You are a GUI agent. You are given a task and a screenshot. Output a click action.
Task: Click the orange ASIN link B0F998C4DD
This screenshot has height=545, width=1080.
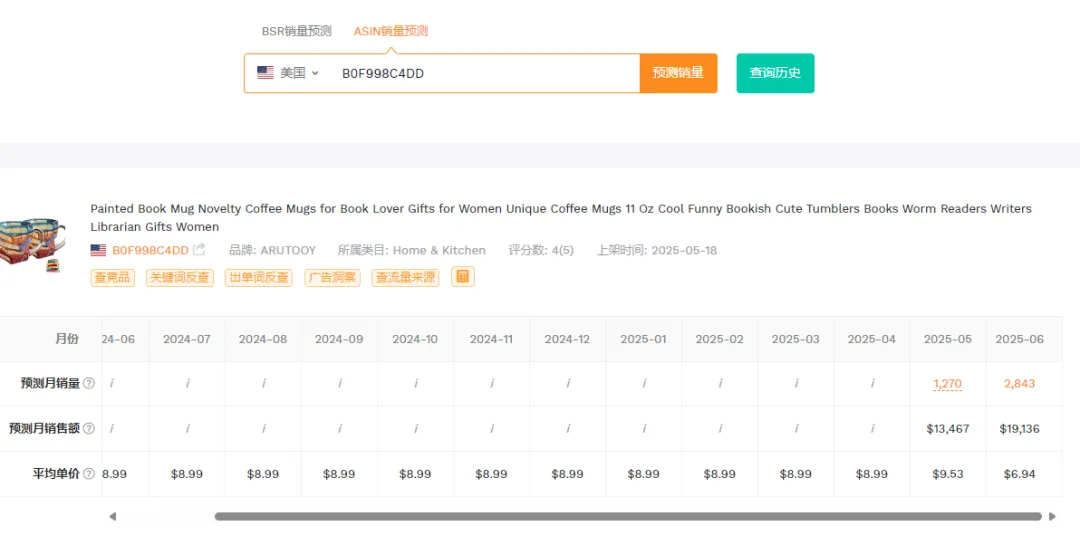click(150, 250)
